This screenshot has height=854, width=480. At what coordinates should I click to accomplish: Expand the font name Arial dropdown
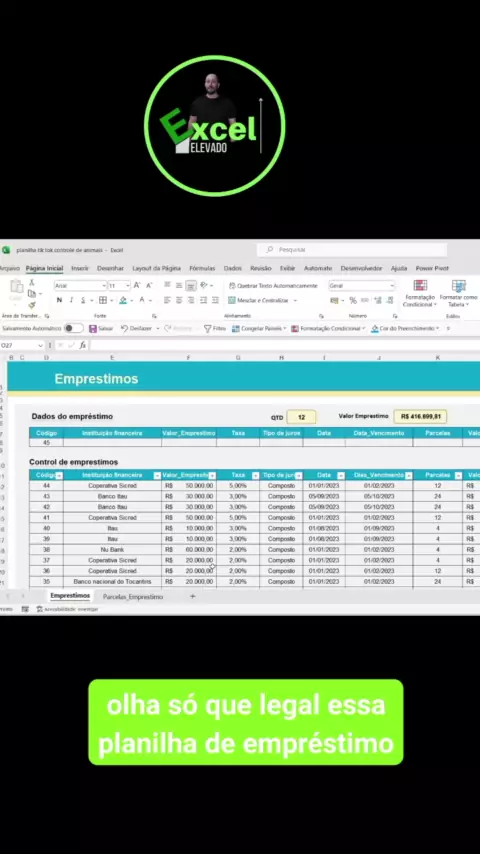click(104, 285)
